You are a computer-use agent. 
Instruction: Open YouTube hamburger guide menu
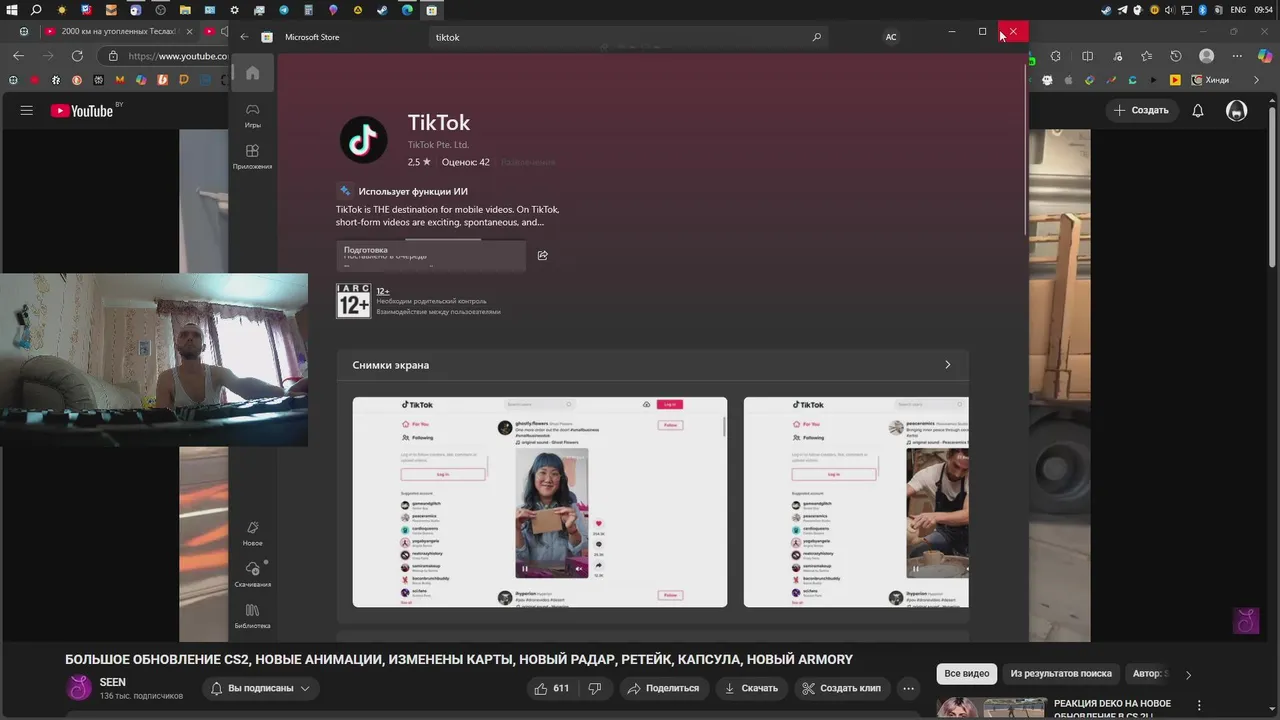[27, 110]
